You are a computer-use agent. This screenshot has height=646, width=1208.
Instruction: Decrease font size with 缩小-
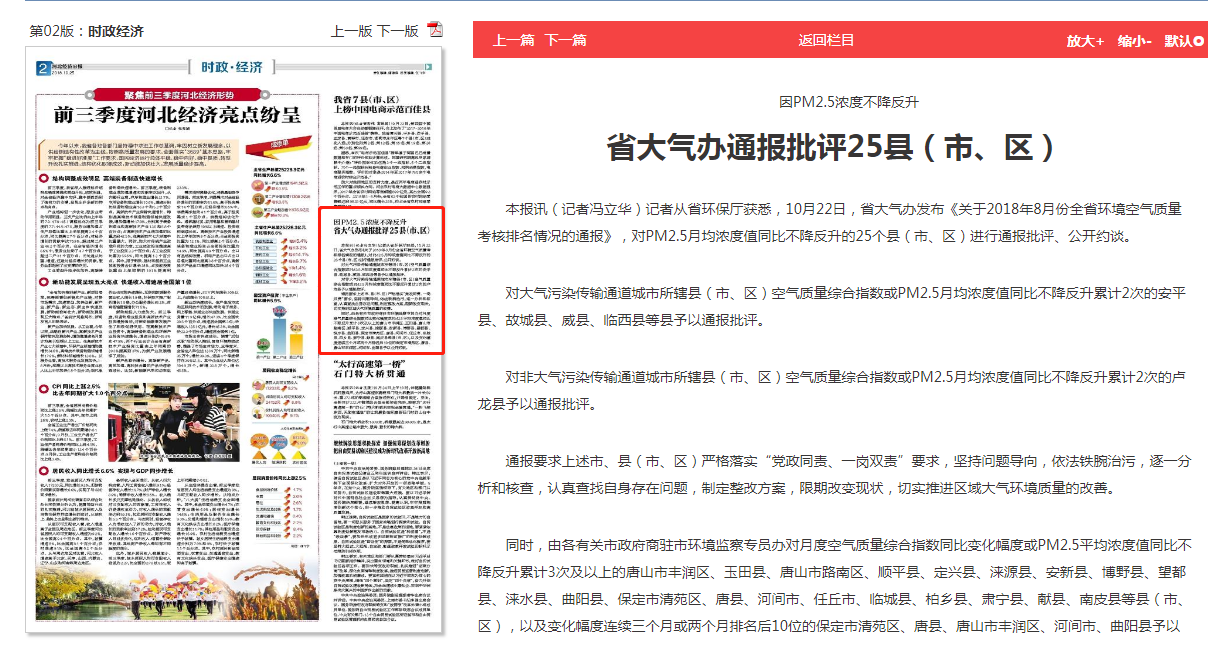pyautogui.click(x=1134, y=41)
